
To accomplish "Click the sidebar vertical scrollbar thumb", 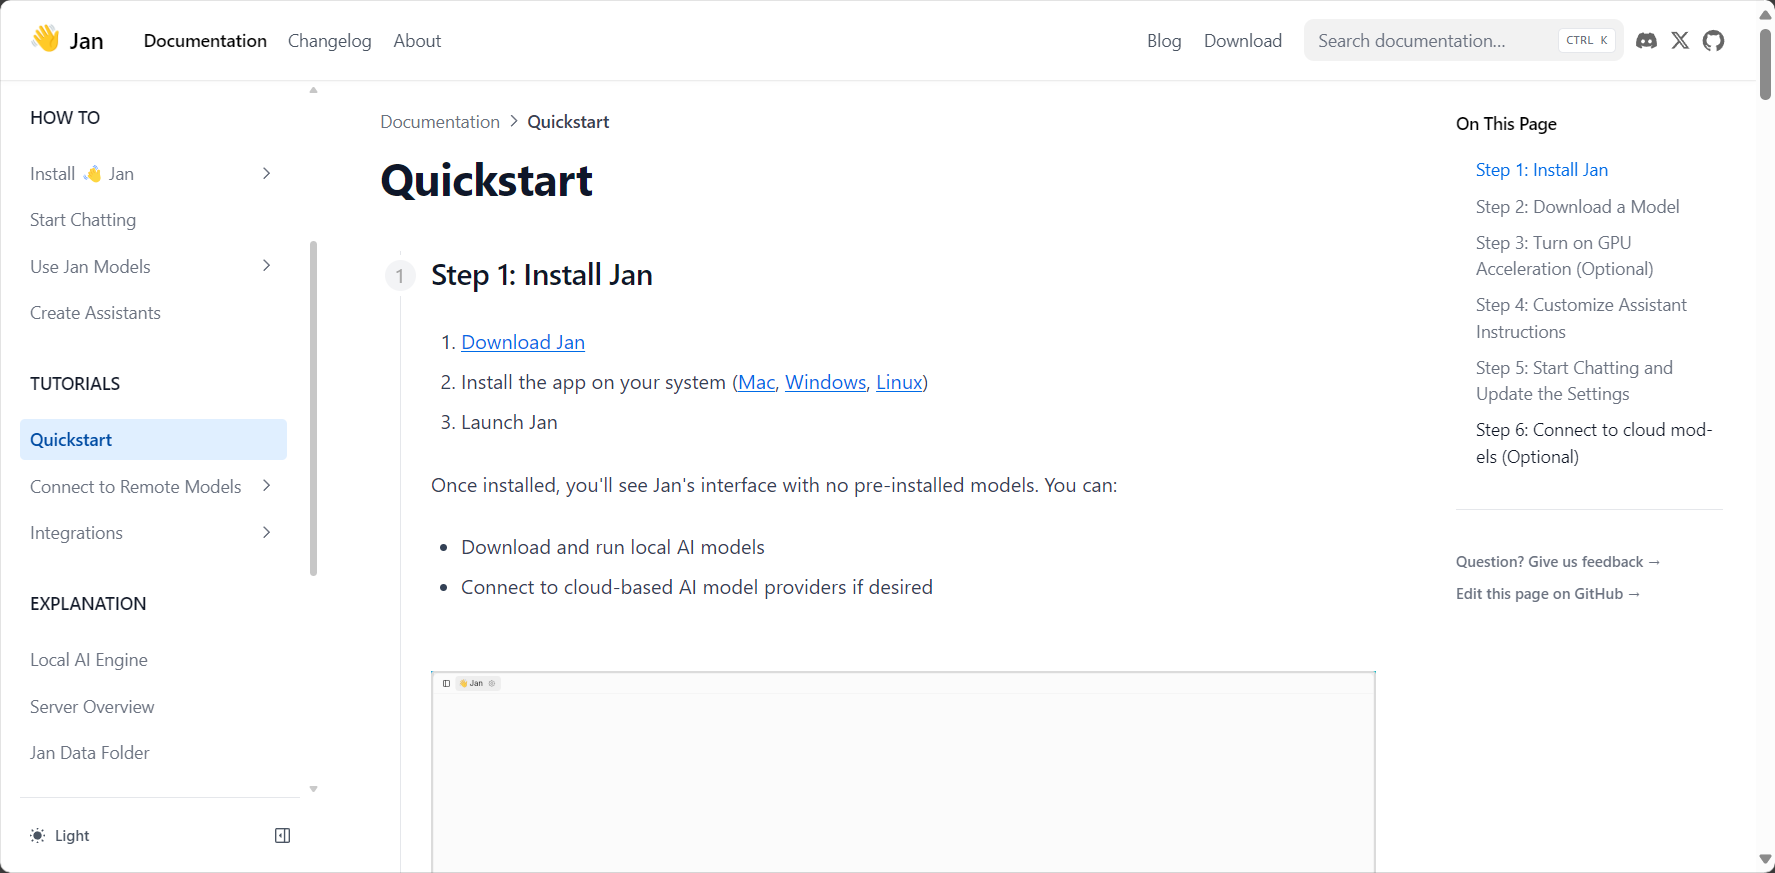I will (x=313, y=408).
